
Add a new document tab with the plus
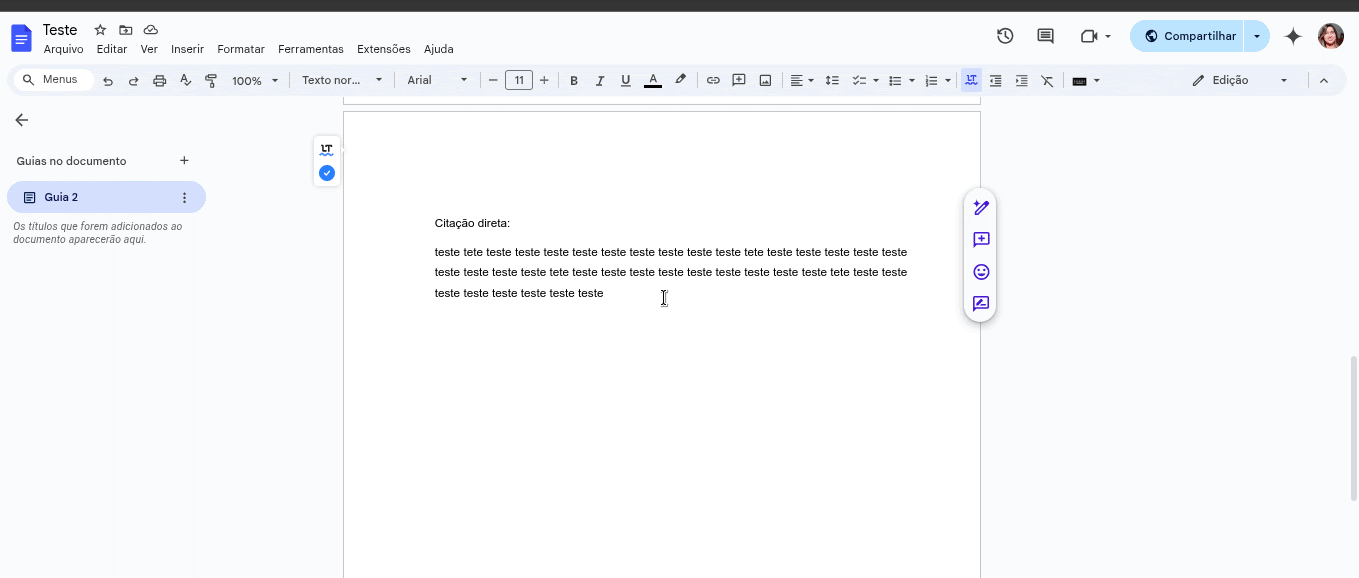[x=184, y=160]
